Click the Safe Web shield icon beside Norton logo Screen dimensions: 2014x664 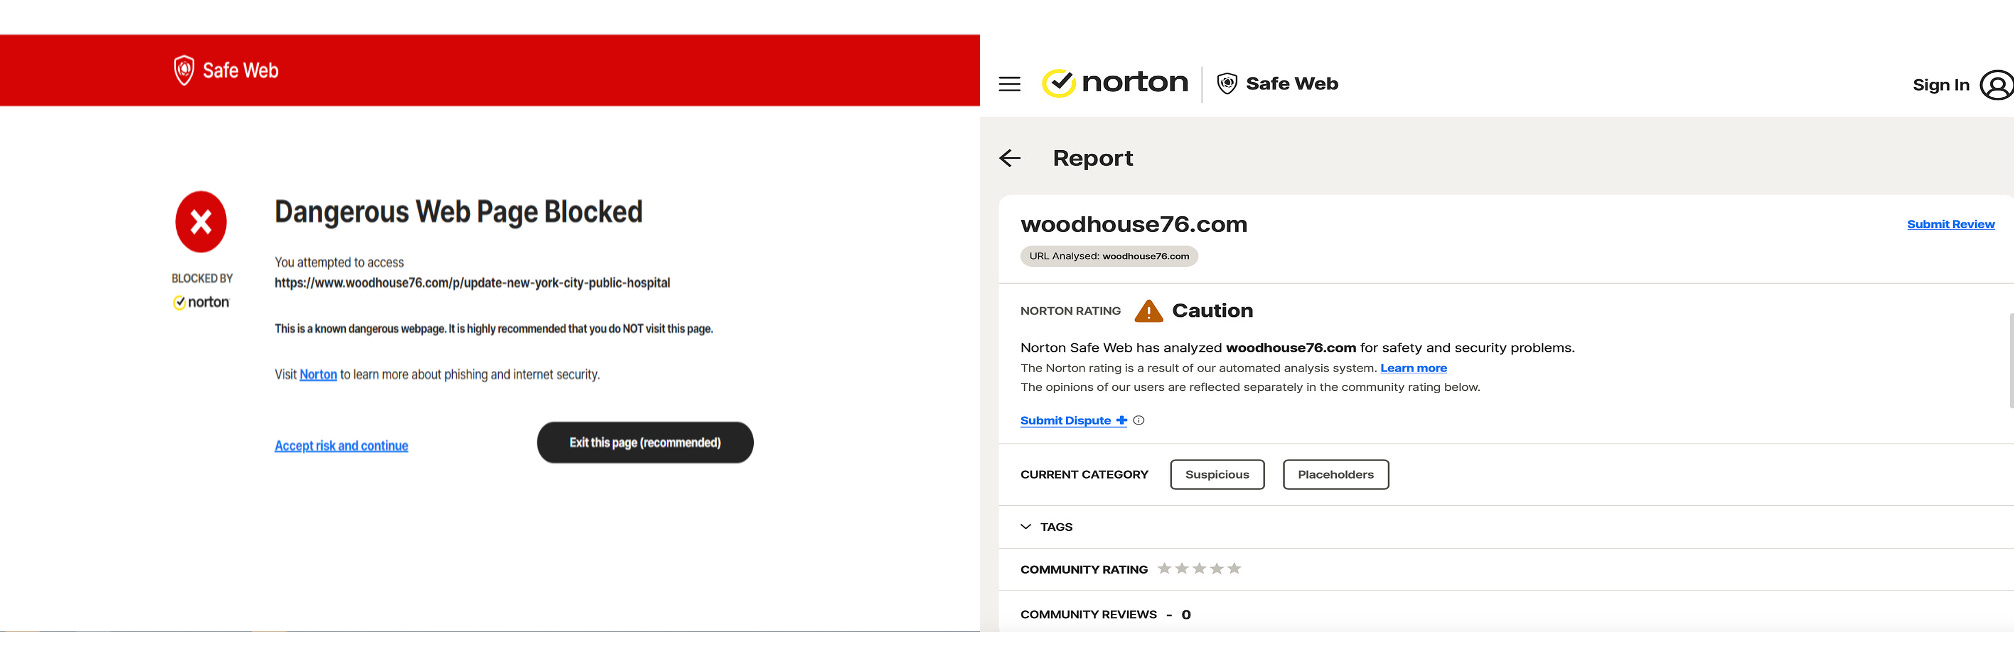[x=1227, y=84]
